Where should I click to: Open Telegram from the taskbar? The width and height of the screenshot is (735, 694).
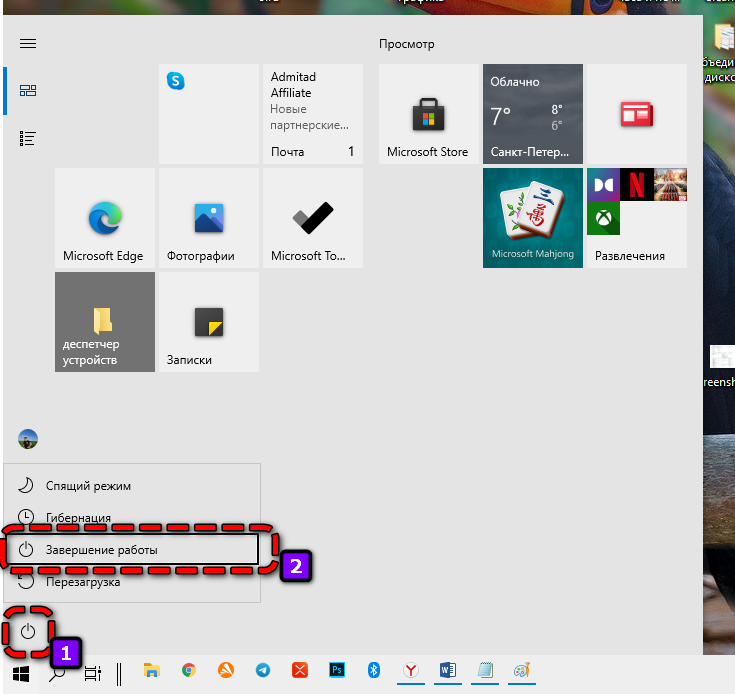[x=262, y=671]
